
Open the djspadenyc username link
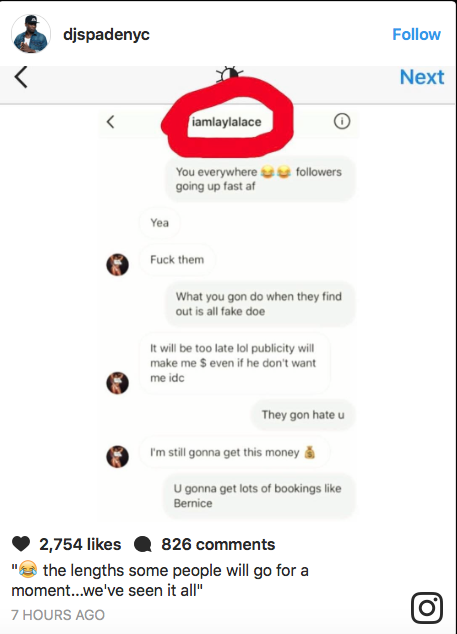106,34
